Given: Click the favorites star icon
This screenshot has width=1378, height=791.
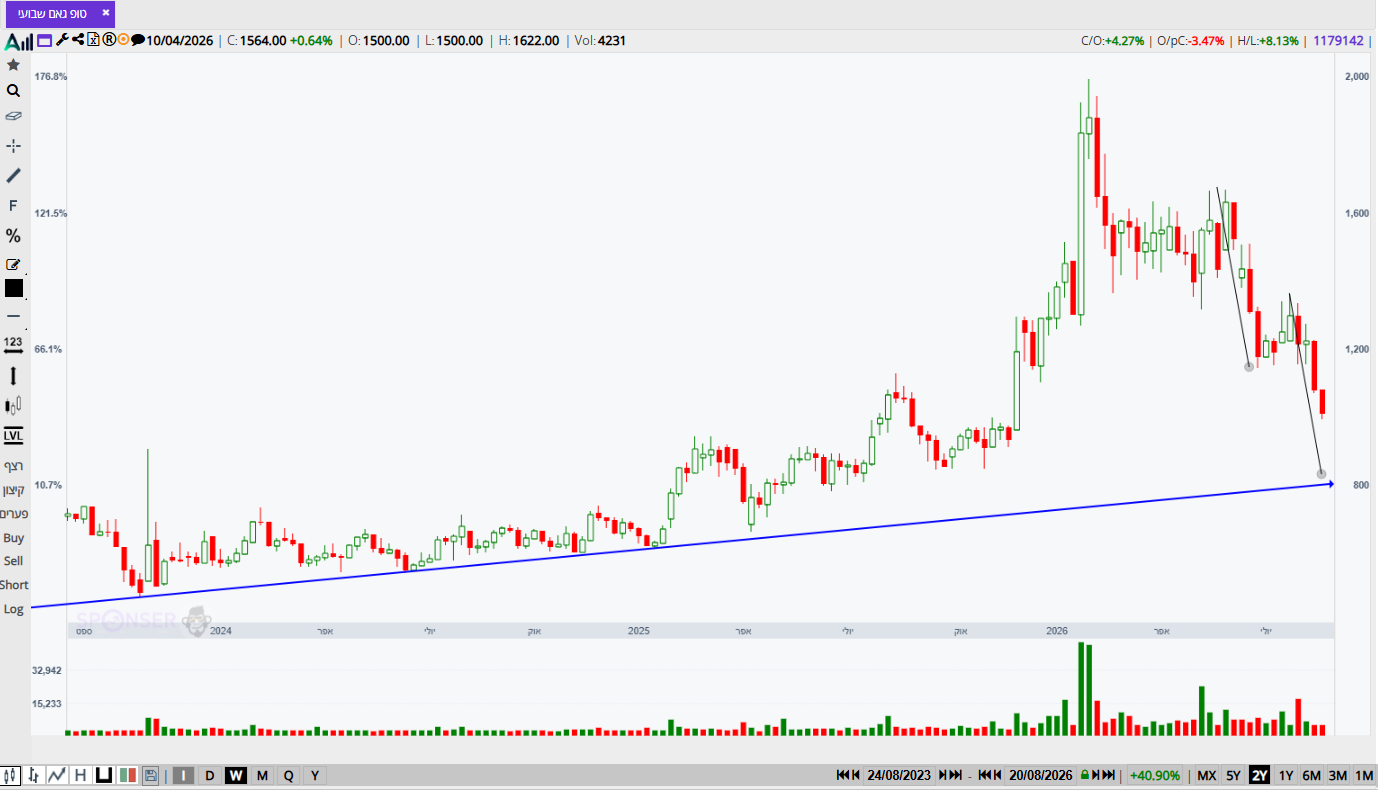Looking at the screenshot, I should click(13, 65).
